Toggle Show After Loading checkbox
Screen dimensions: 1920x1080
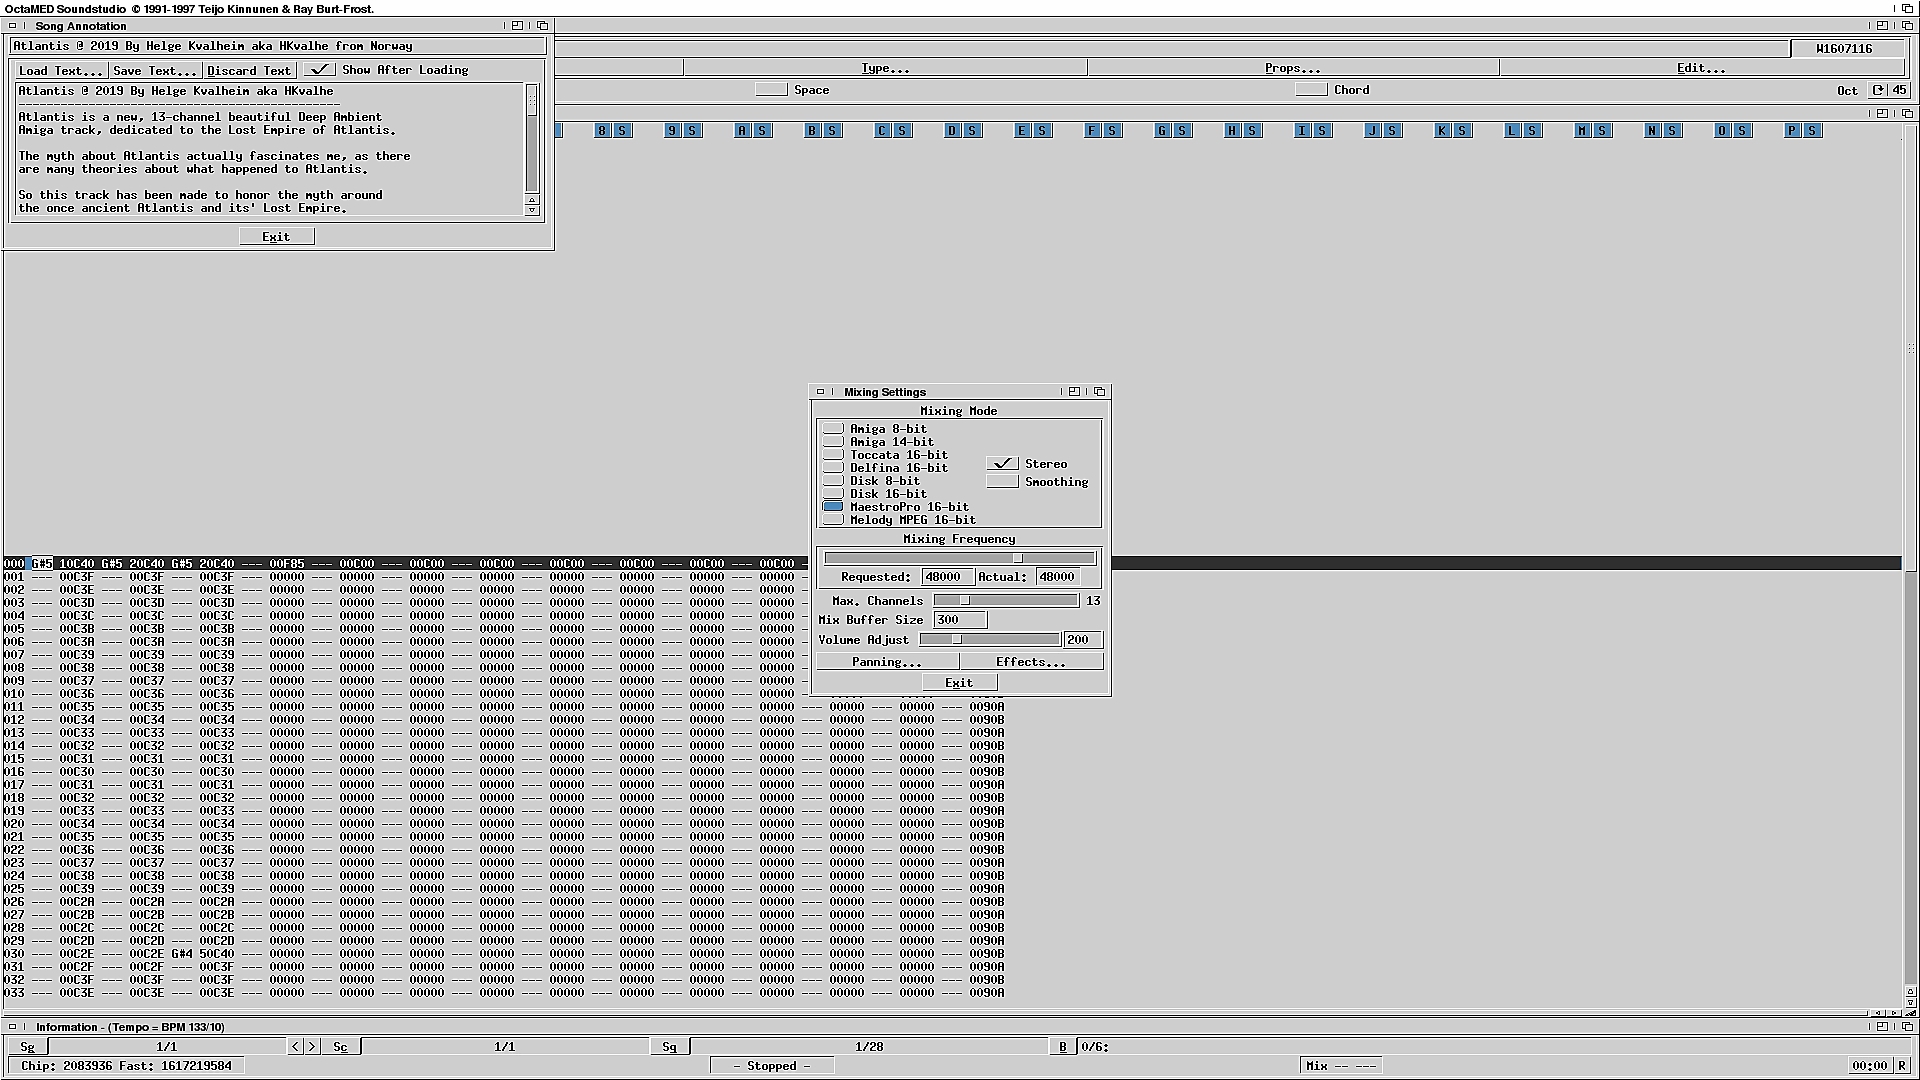[320, 70]
